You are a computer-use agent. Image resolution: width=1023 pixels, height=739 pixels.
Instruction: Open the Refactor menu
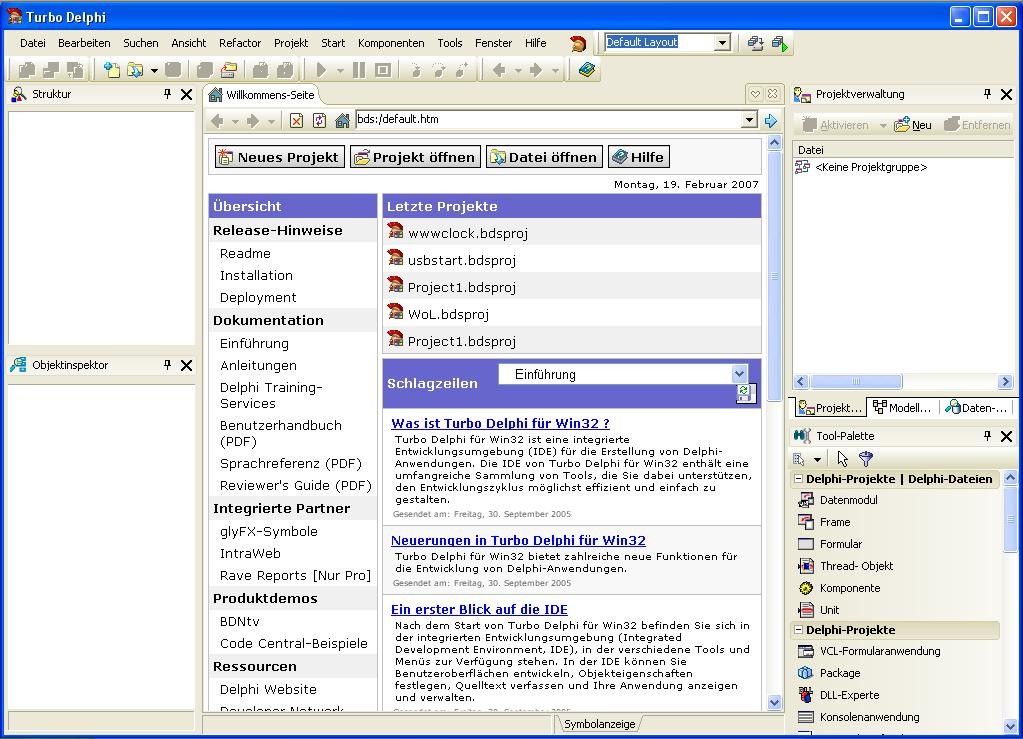click(240, 43)
